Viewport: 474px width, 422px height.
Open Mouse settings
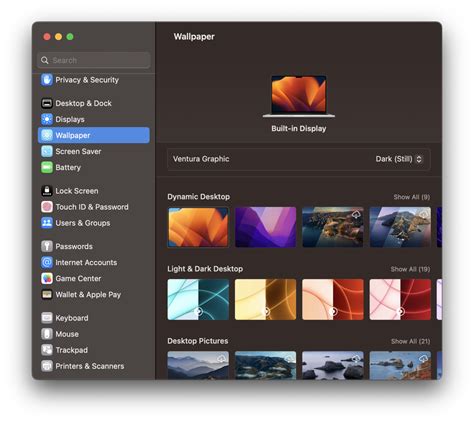click(x=94, y=334)
